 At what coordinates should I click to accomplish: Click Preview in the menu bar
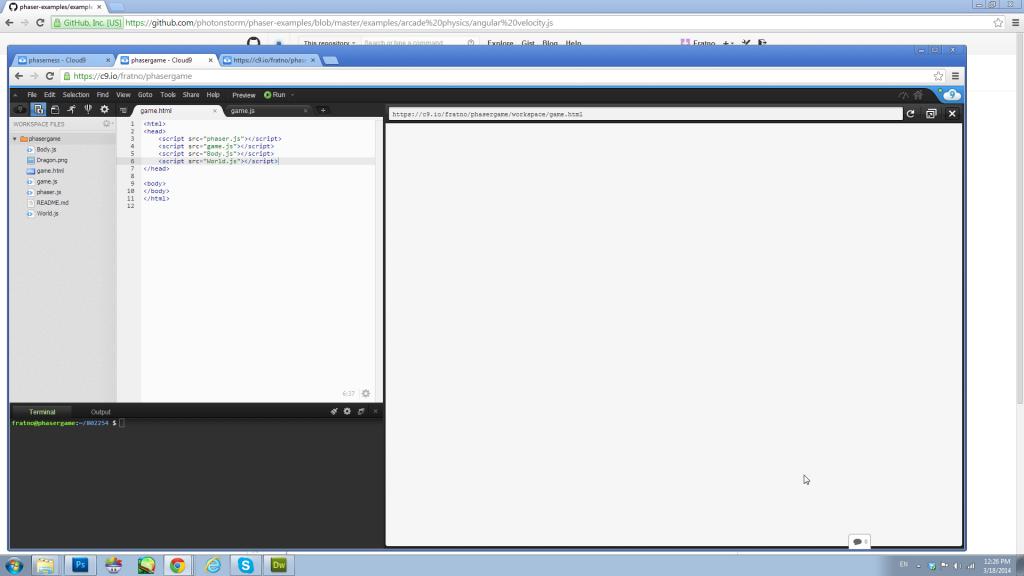[243, 95]
